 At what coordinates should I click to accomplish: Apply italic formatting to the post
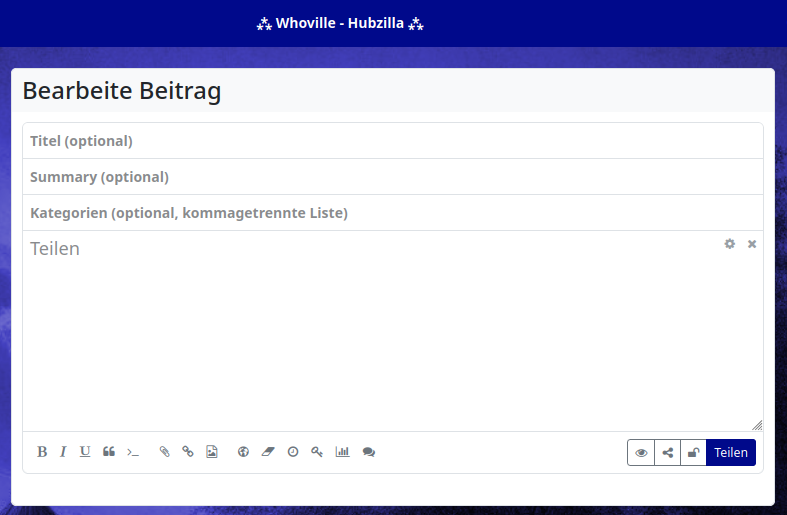coord(63,452)
